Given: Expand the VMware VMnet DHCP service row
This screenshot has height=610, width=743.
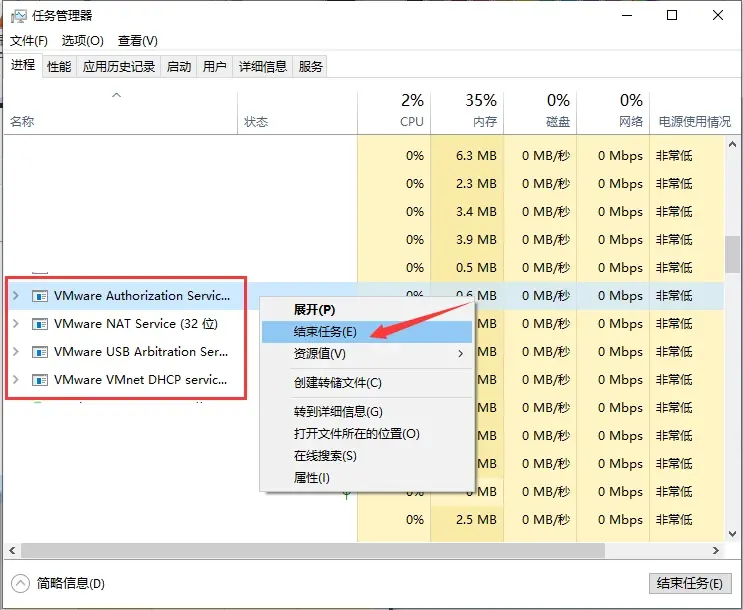Looking at the screenshot, I should click(16, 380).
